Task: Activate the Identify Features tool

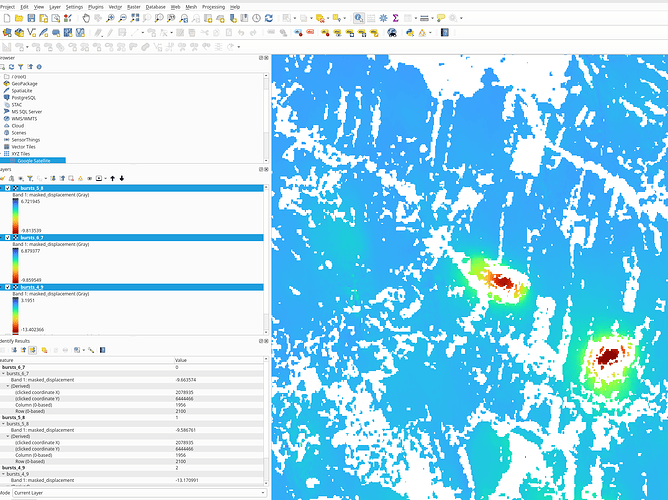Action: [x=360, y=18]
